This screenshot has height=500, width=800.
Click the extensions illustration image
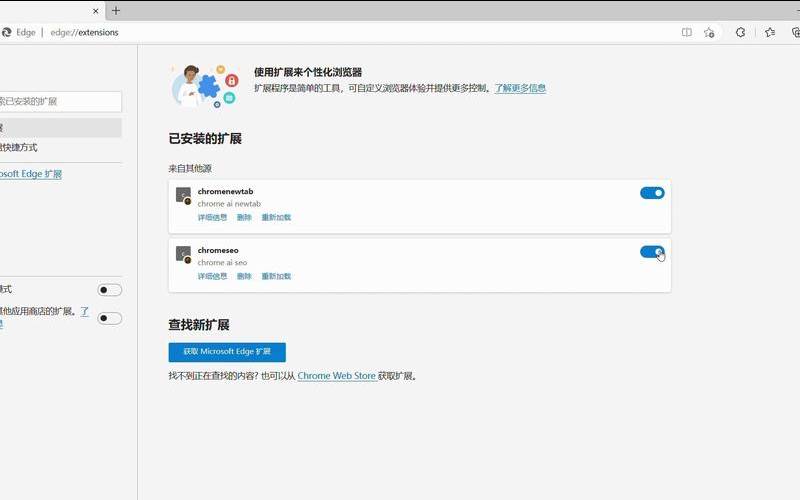205,86
